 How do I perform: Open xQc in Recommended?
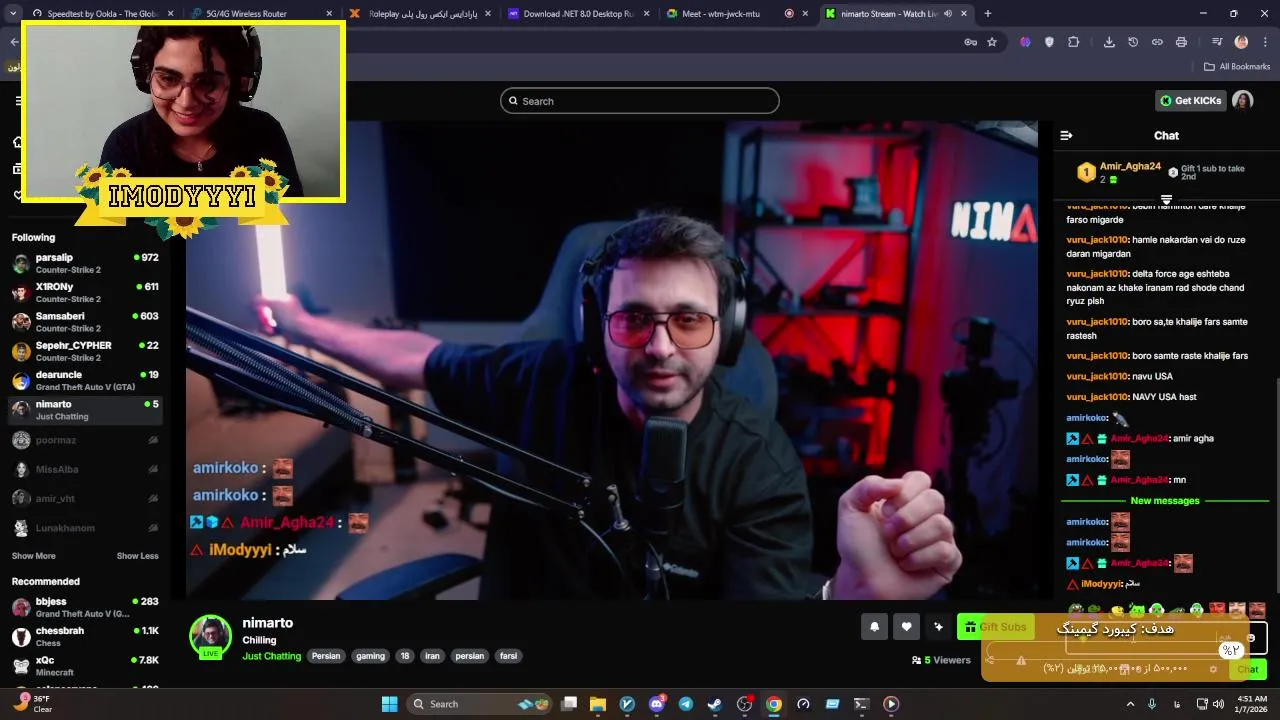(85, 665)
